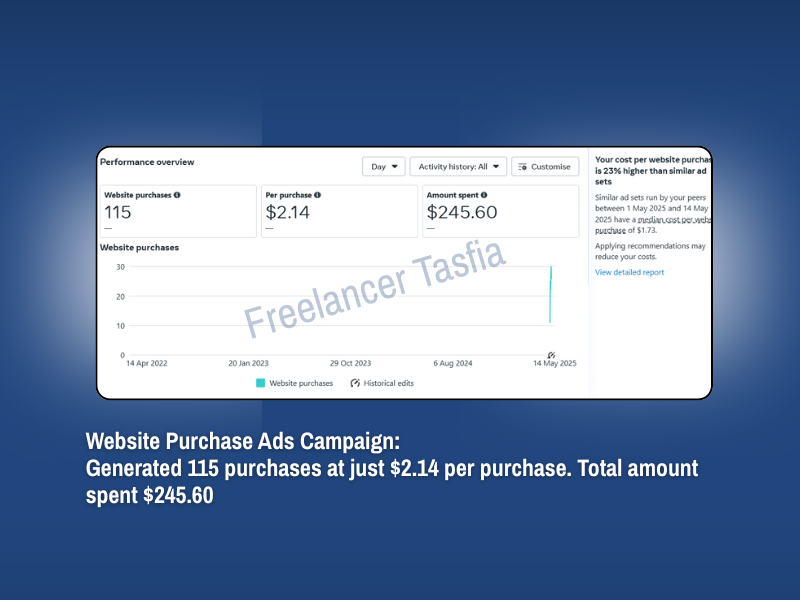The image size is (800, 600).
Task: Toggle the Historical edits legend label
Action: point(389,383)
